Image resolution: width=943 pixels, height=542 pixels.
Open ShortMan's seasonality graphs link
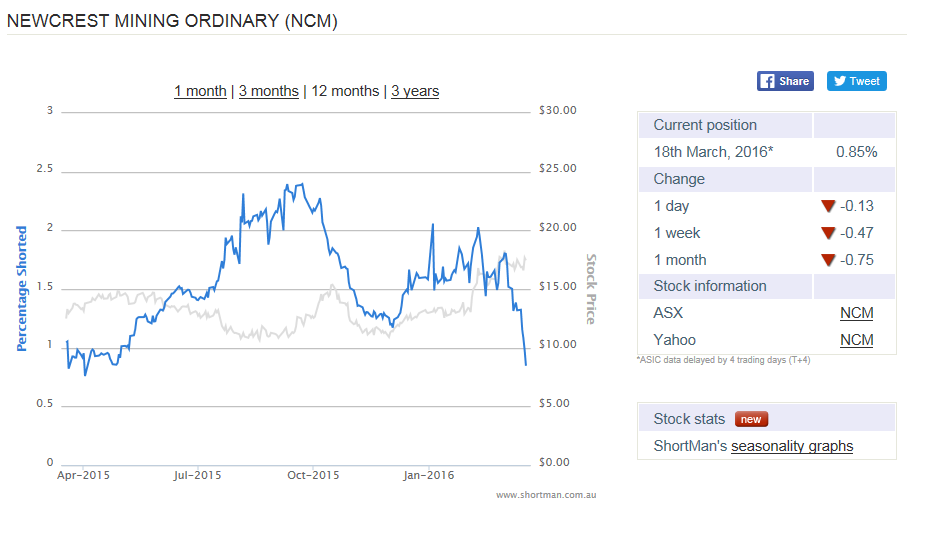pos(792,446)
